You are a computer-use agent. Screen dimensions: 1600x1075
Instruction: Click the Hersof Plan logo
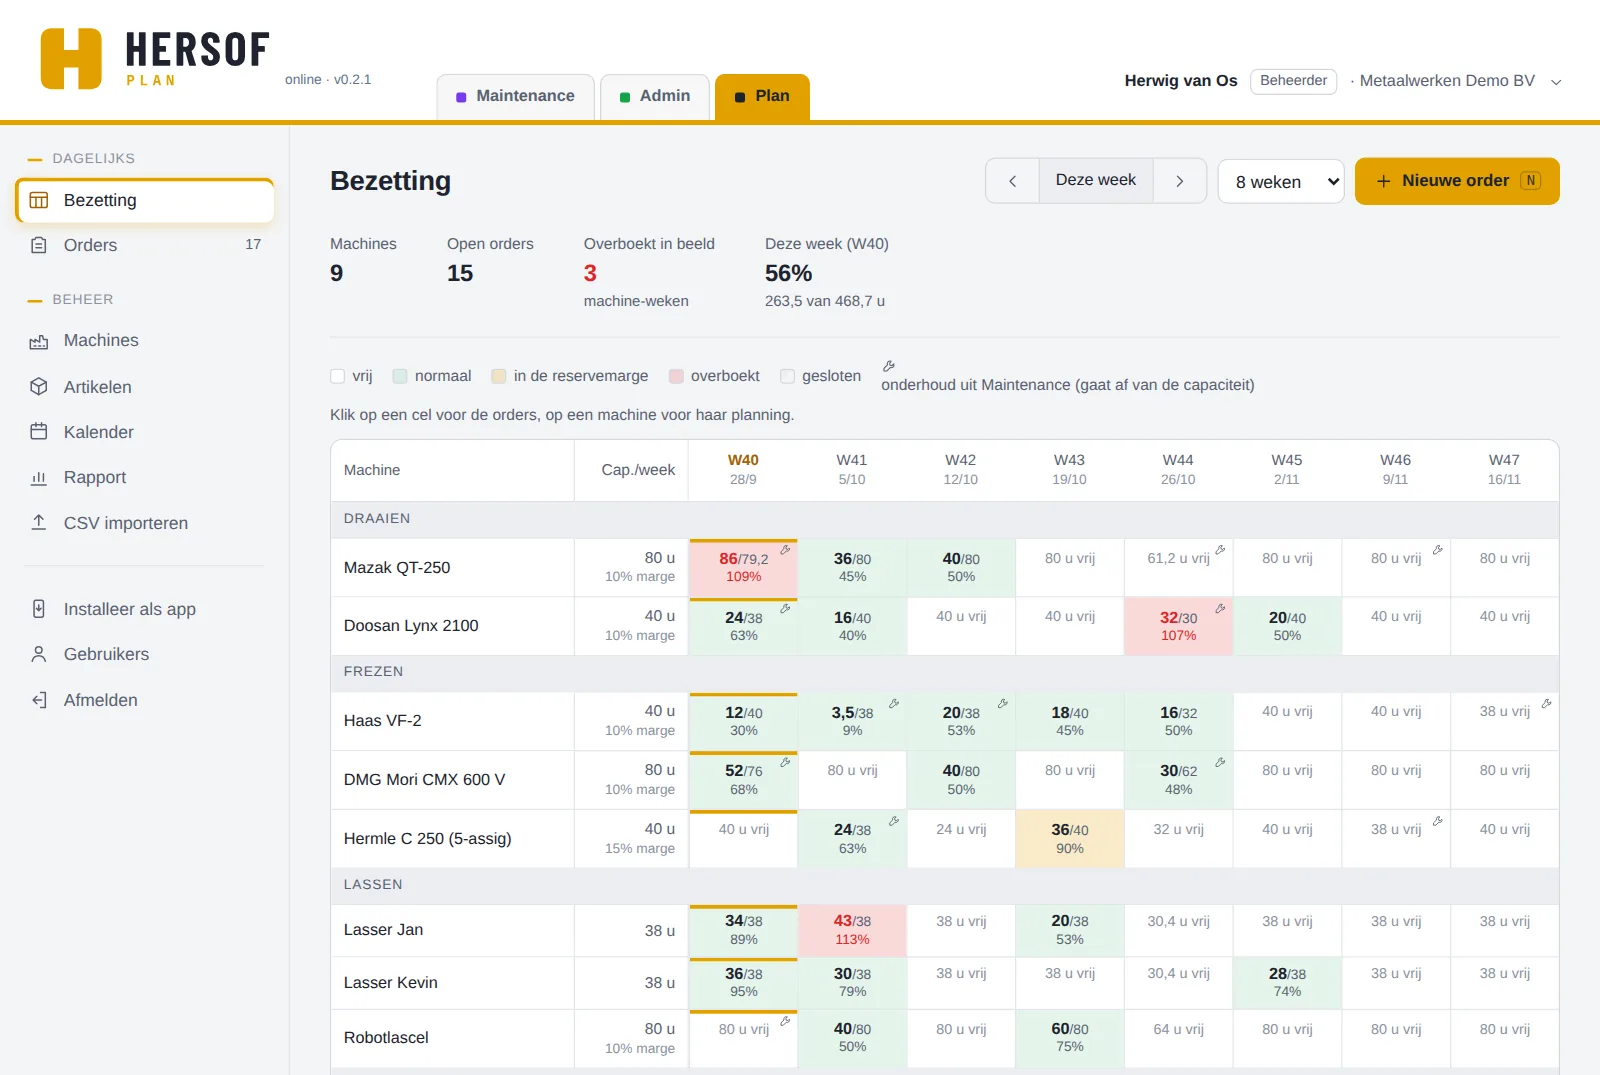point(155,58)
